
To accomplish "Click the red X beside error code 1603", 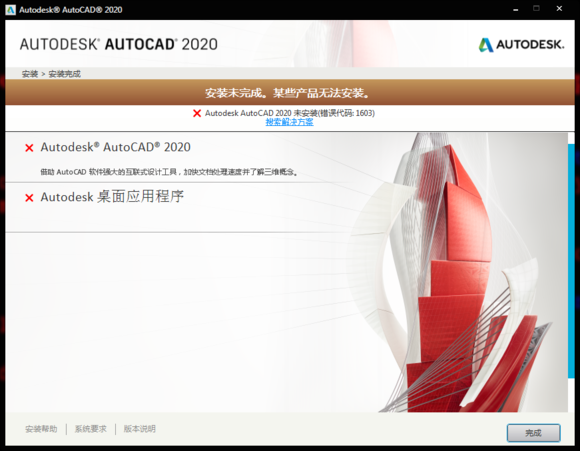I will 197,113.
